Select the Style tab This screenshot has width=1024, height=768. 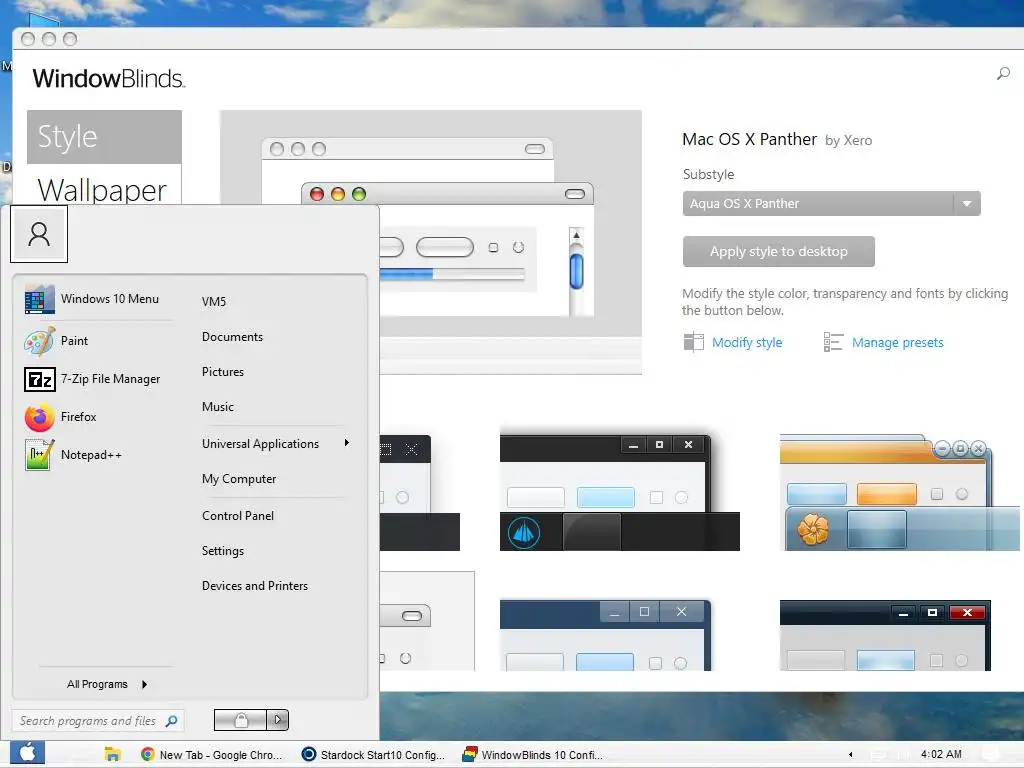[x=104, y=136]
